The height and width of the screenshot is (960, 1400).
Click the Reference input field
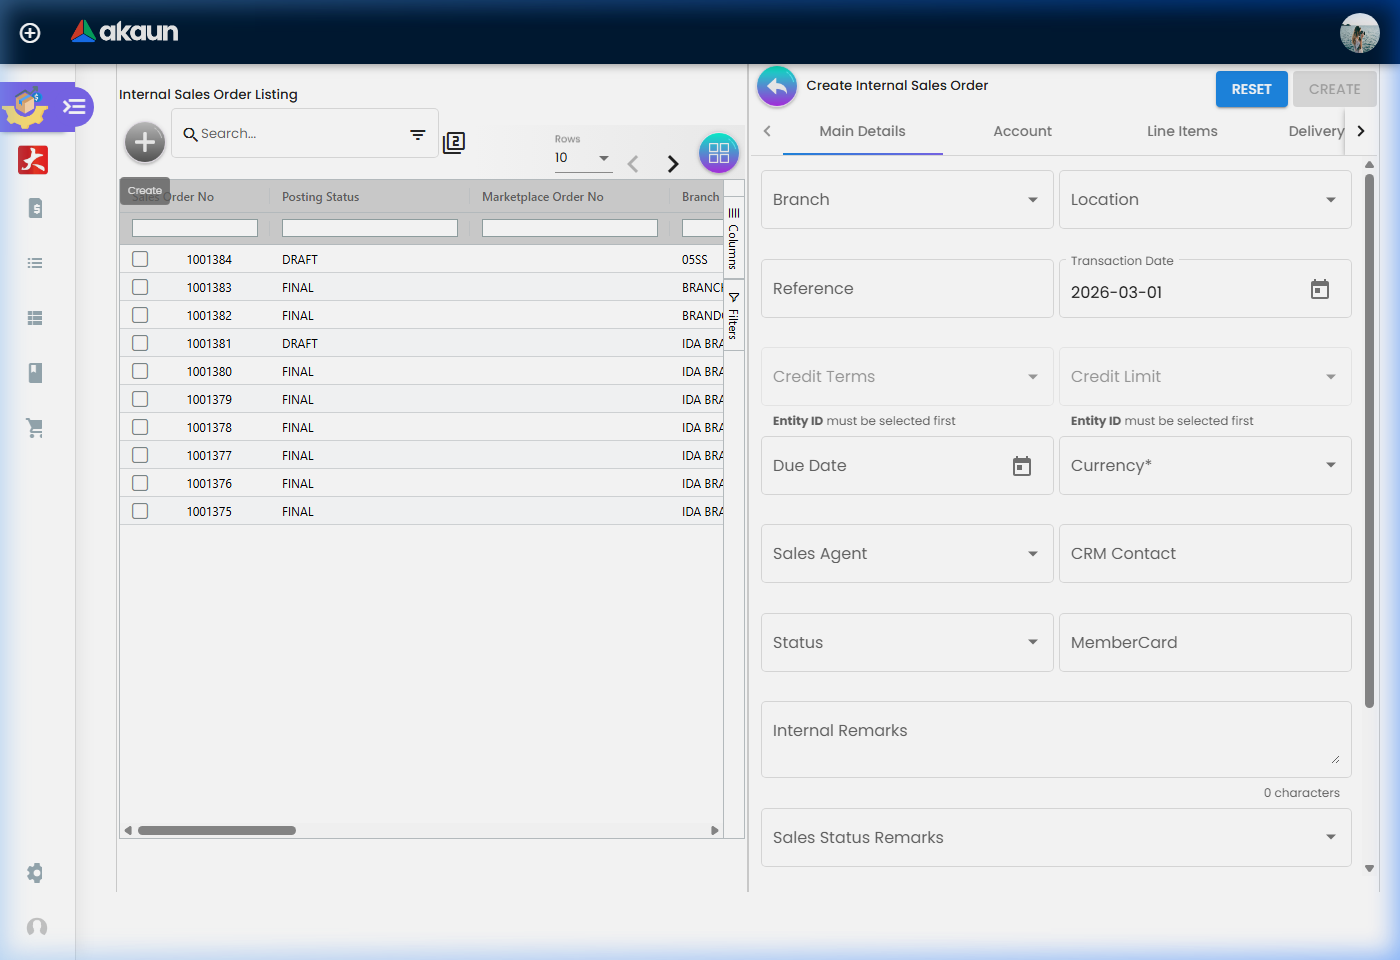[906, 289]
